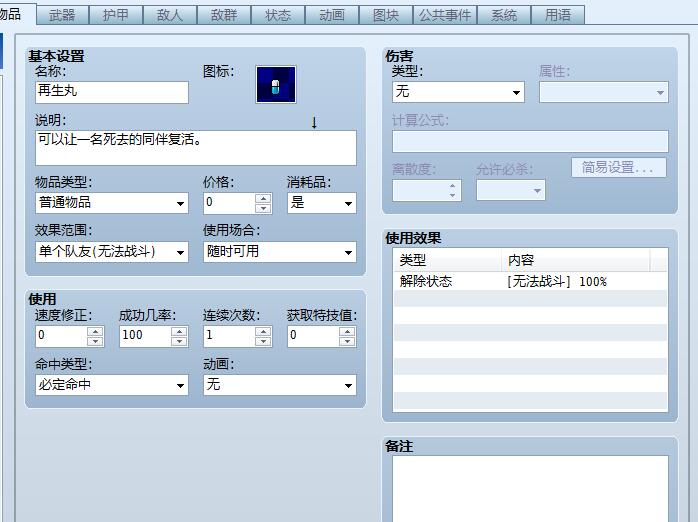Open the 动画 dropdown showing 无

(x=280, y=385)
